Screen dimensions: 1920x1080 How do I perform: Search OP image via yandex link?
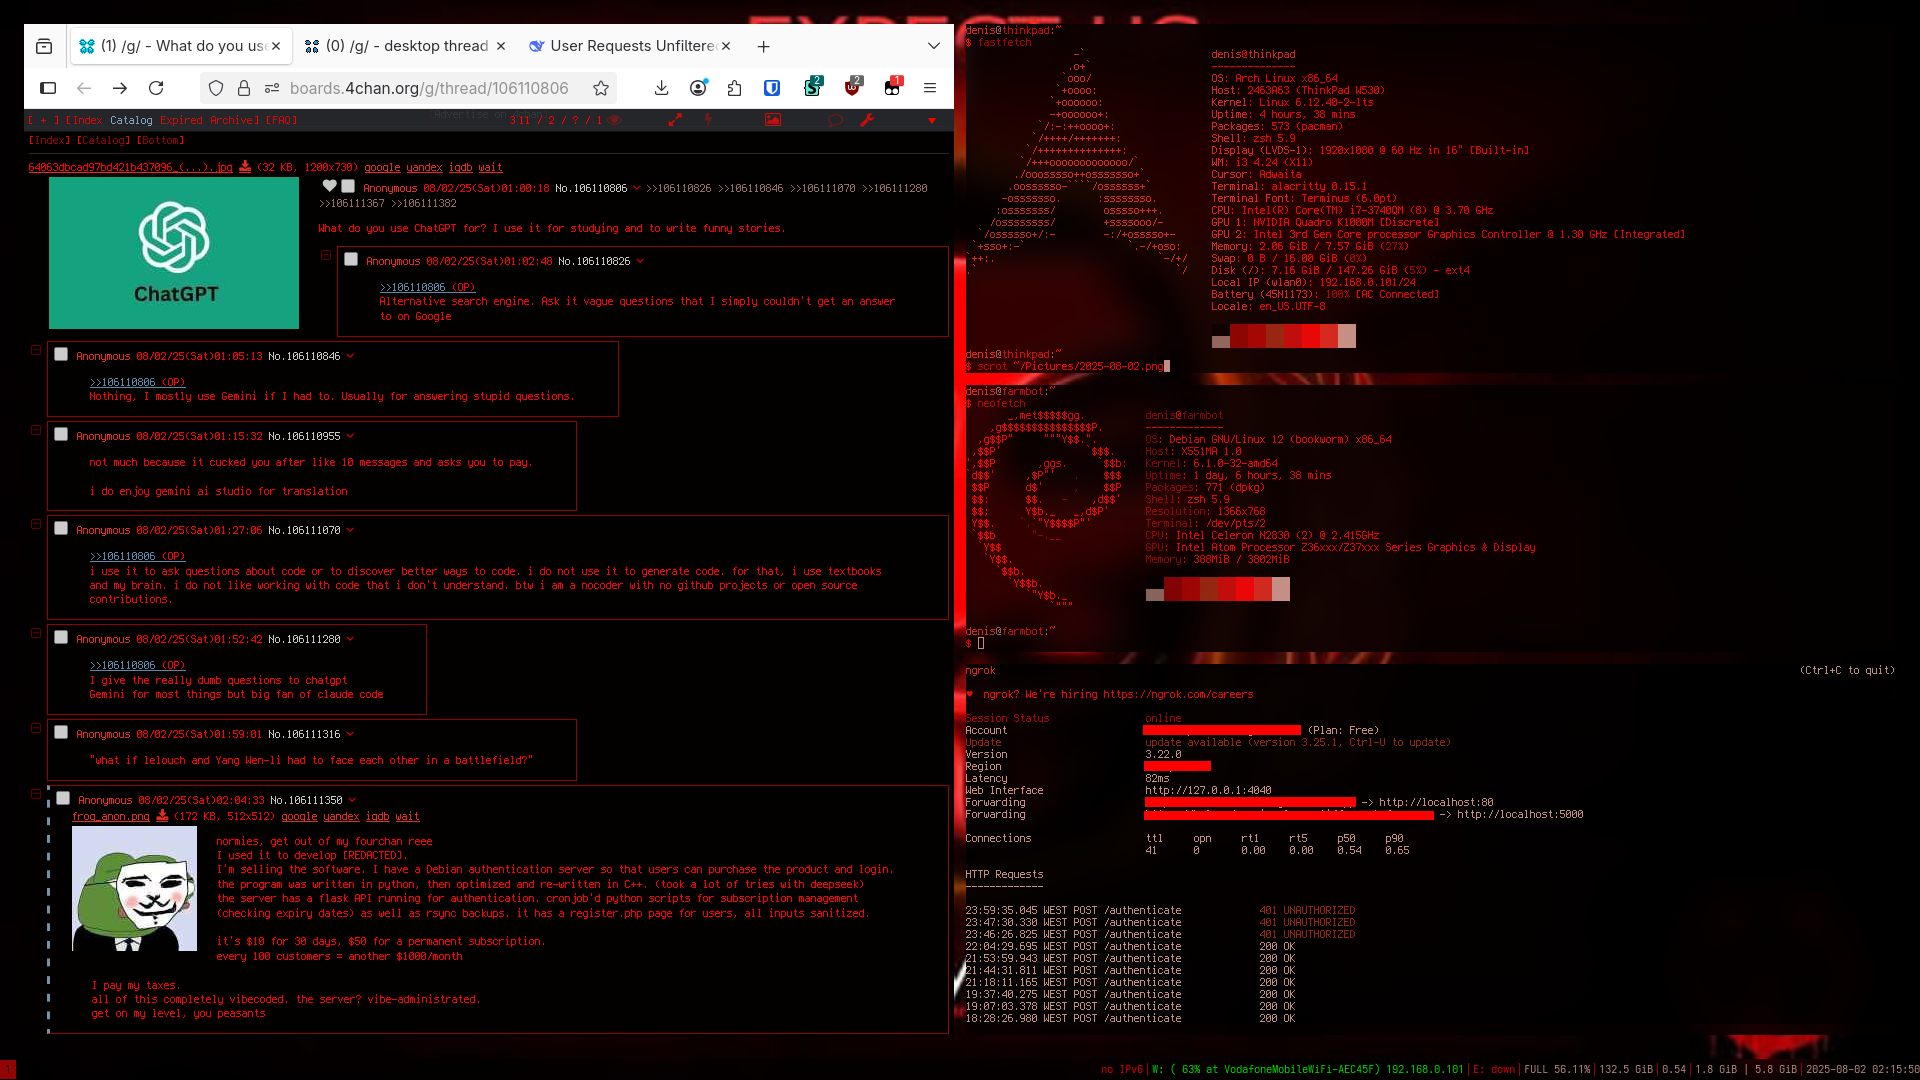click(424, 168)
